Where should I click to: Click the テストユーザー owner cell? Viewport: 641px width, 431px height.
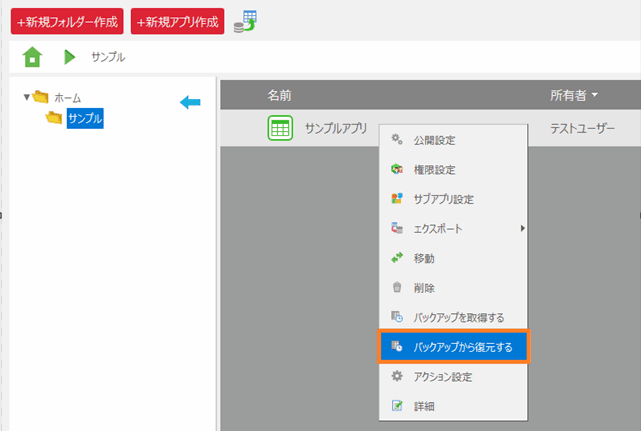582,129
